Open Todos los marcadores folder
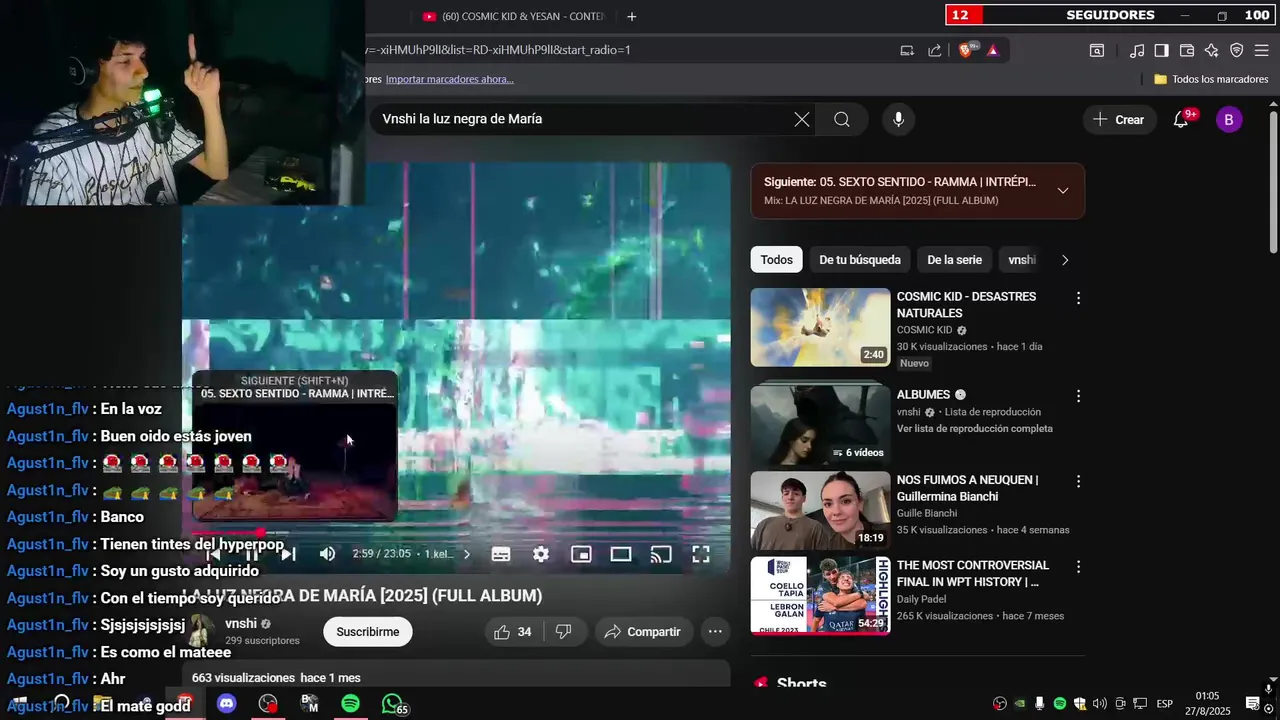The width and height of the screenshot is (1280, 720). pos(1211,79)
